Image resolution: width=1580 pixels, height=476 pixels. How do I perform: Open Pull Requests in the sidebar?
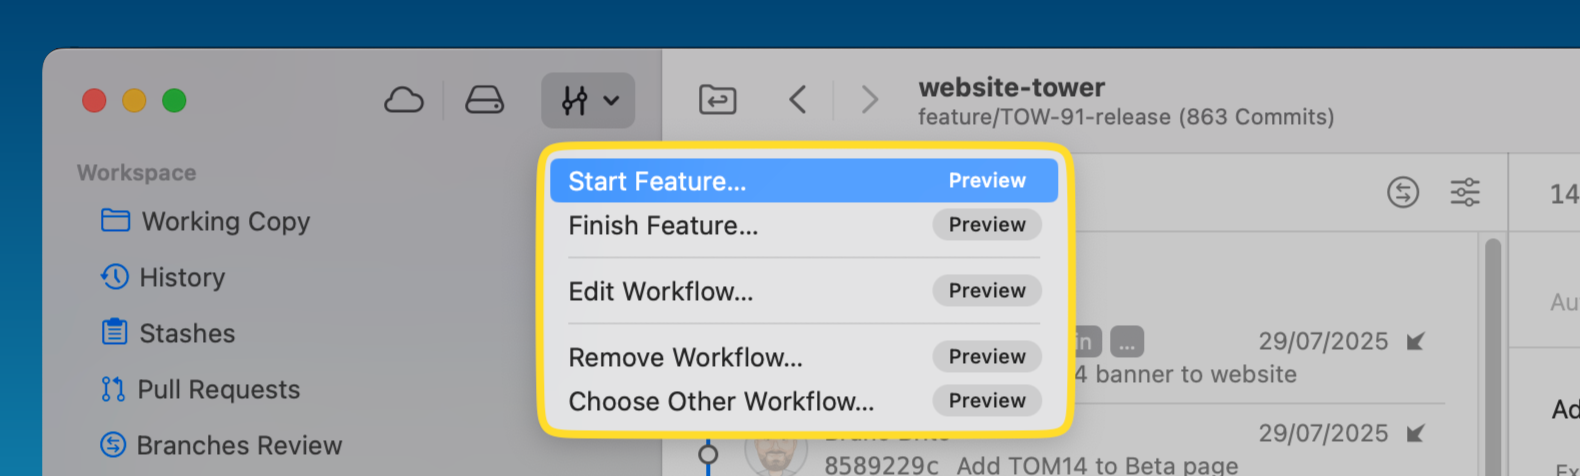(218, 389)
